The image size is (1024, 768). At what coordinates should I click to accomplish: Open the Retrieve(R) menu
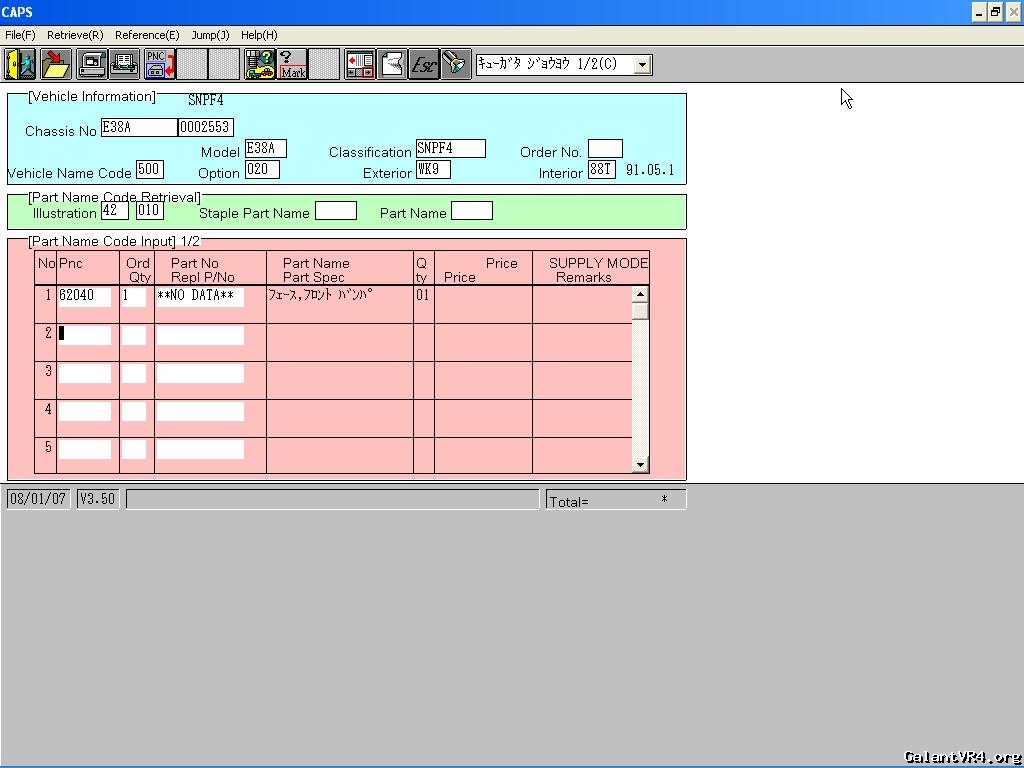pyautogui.click(x=75, y=35)
